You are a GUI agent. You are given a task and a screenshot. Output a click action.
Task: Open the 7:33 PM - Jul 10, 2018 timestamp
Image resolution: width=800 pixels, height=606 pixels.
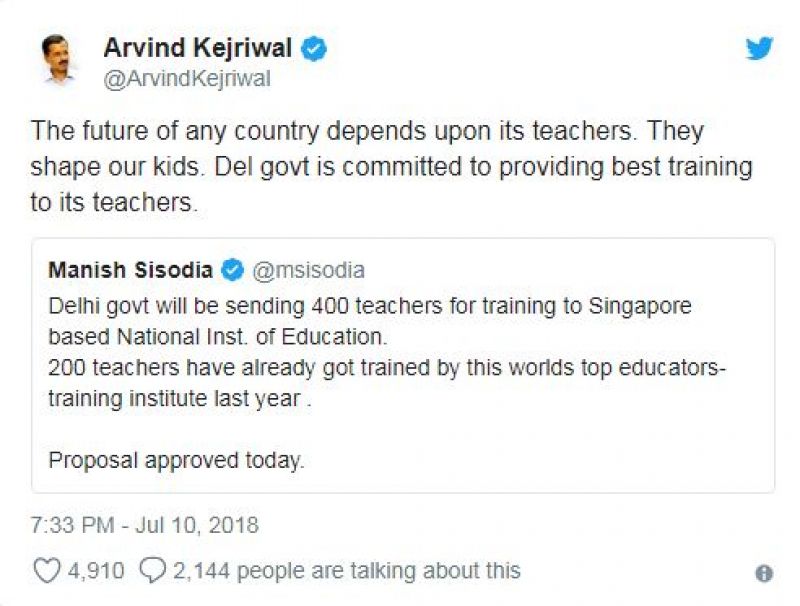tap(145, 524)
